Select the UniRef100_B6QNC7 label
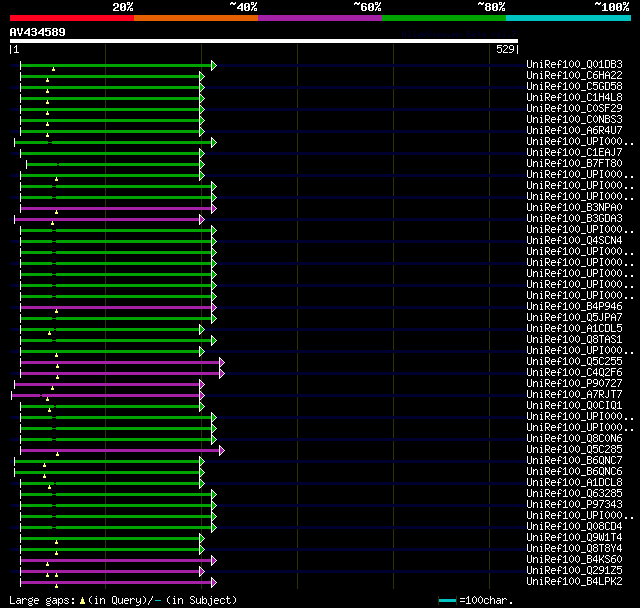This screenshot has height=608, width=640. click(x=574, y=461)
